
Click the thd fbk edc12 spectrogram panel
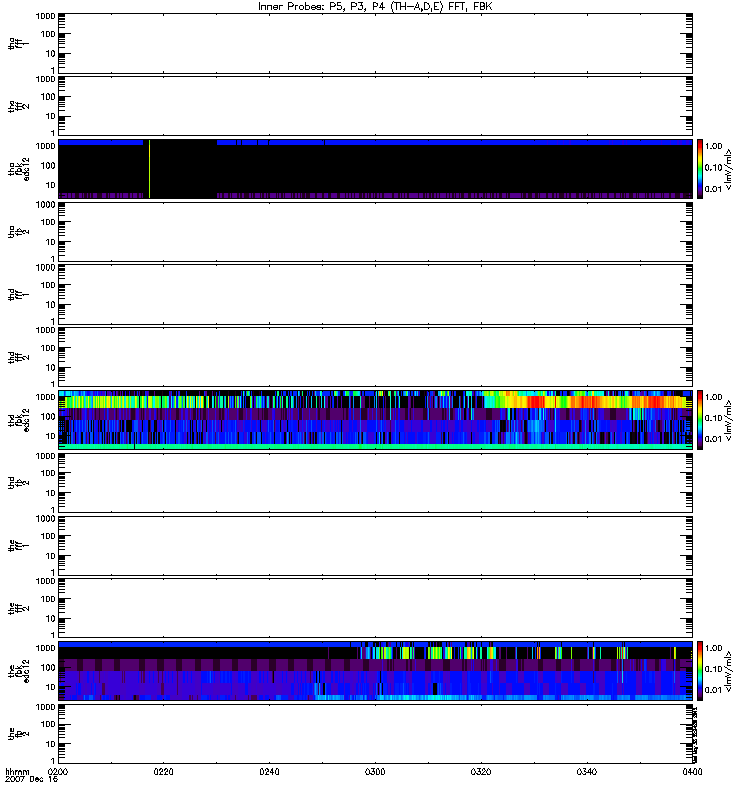pos(376,420)
